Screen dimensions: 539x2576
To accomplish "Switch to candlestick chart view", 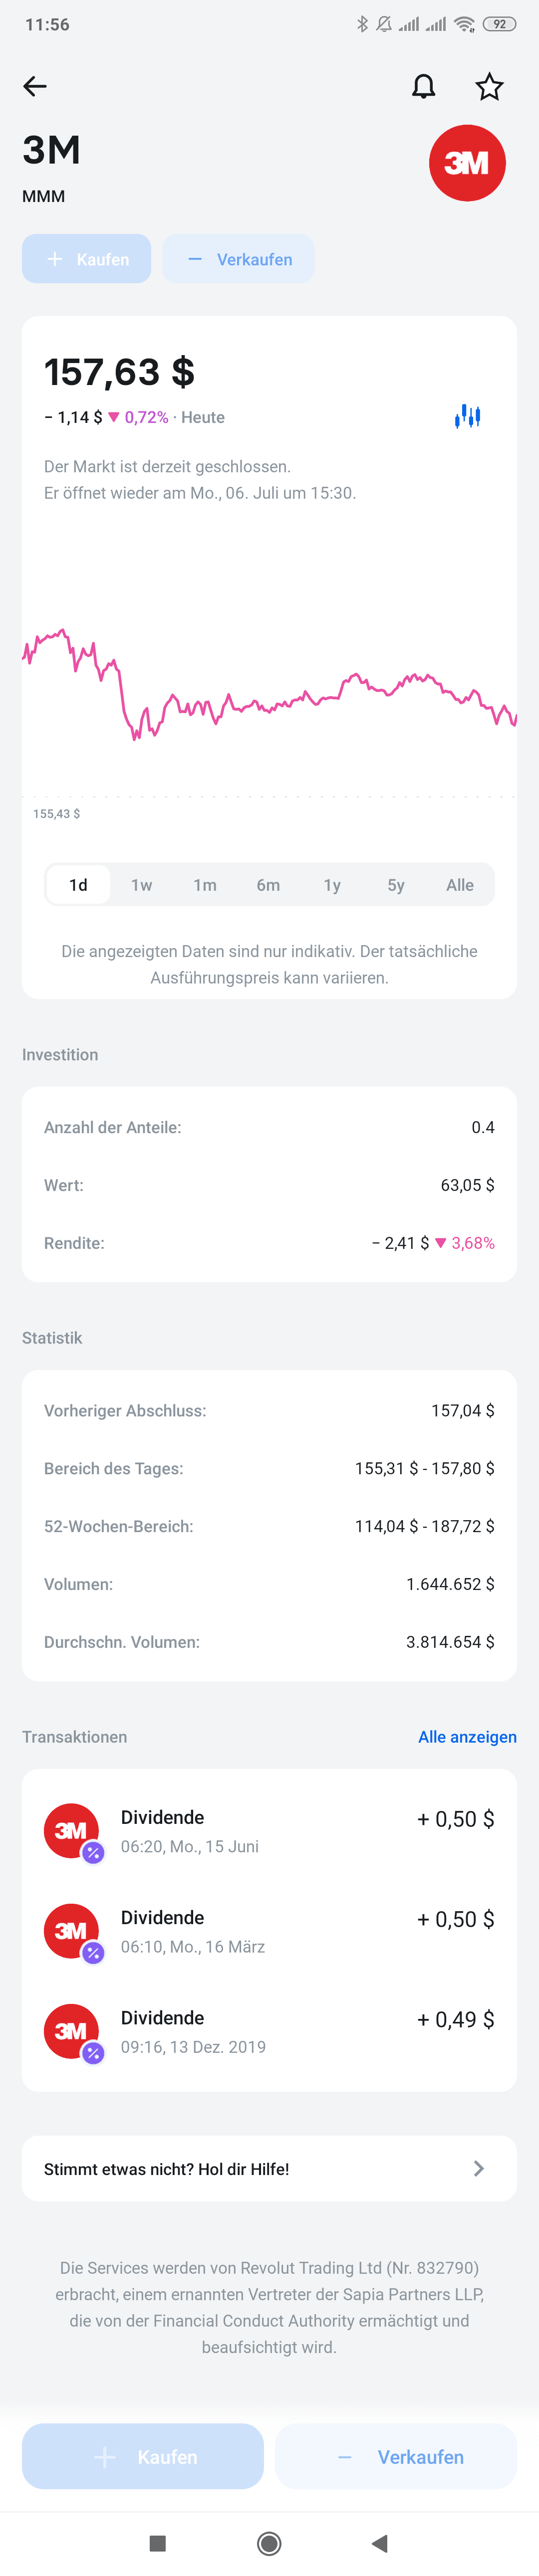I will point(467,416).
